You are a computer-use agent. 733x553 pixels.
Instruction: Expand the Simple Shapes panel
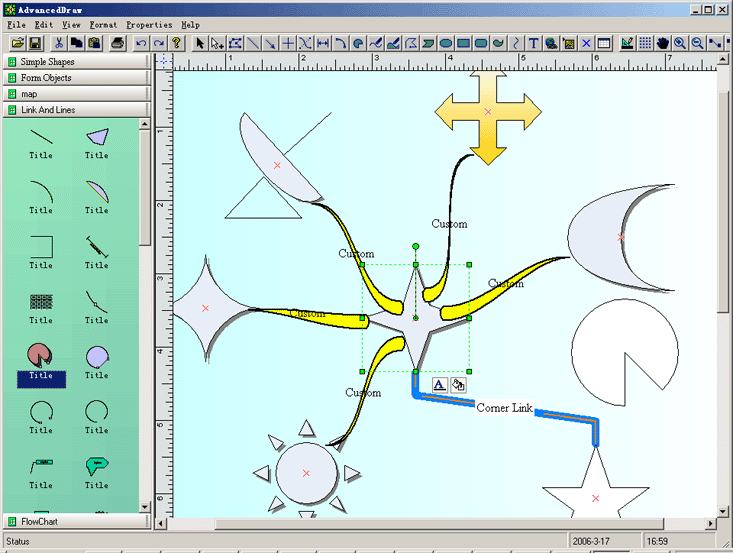[77, 62]
